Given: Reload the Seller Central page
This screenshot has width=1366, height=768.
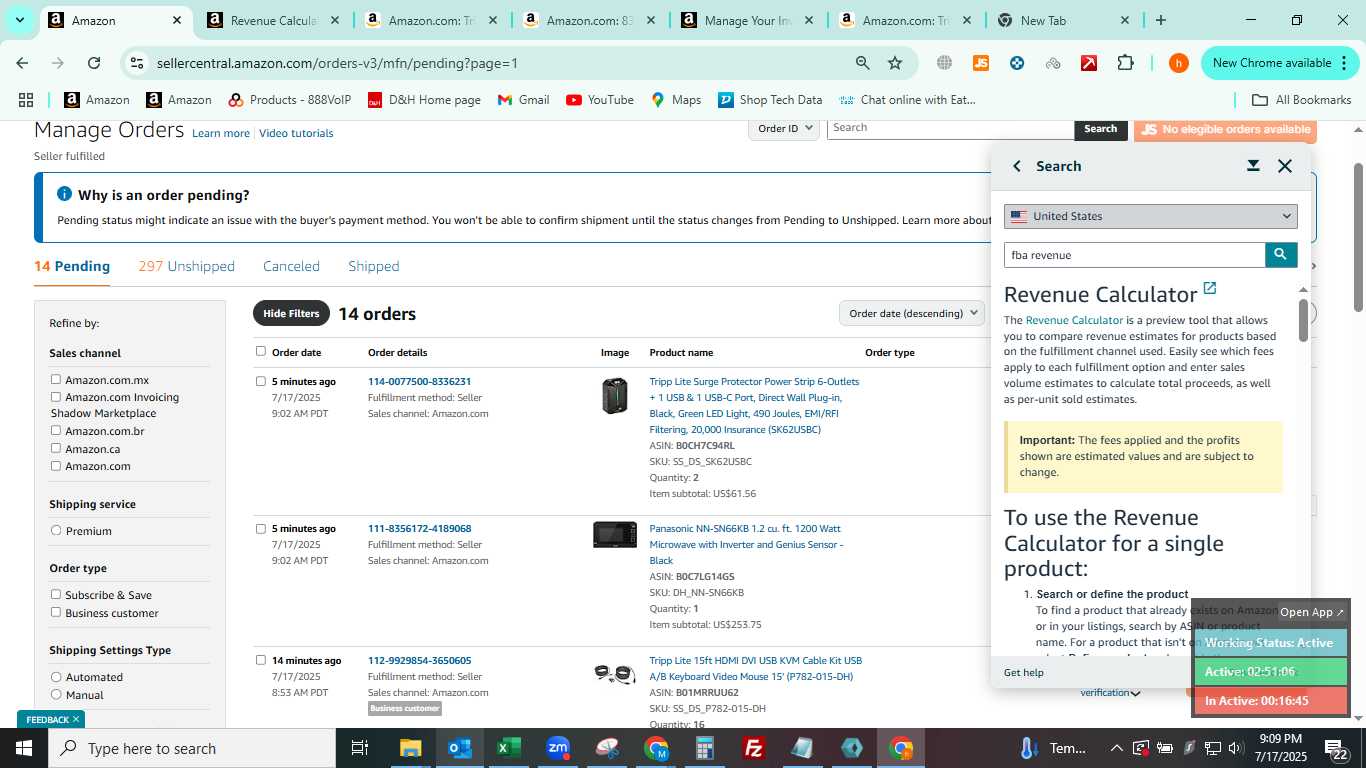Looking at the screenshot, I should pos(94,63).
